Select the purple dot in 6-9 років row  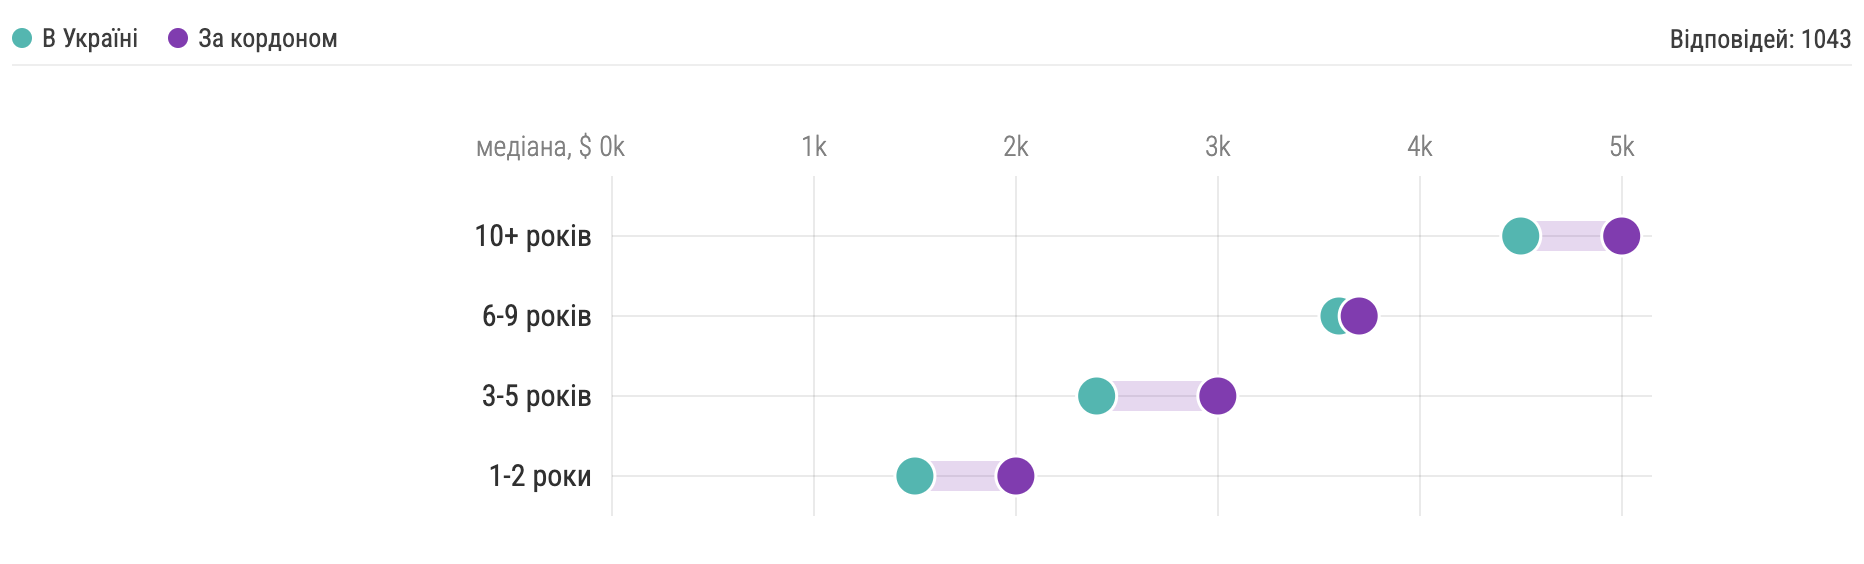tap(1358, 316)
